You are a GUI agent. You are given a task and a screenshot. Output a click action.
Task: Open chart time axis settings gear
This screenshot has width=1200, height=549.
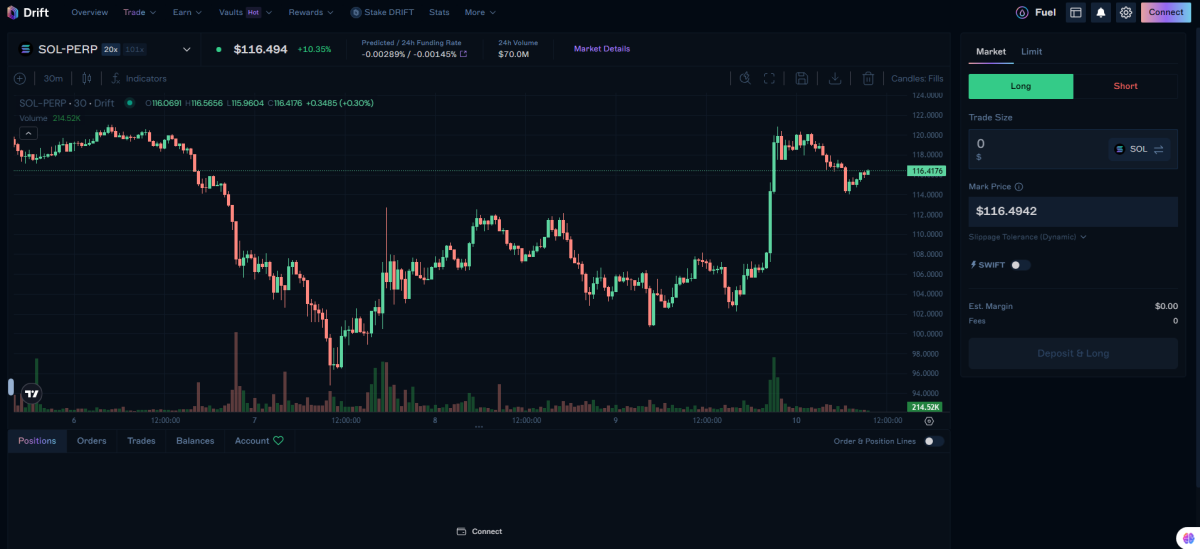coord(929,421)
